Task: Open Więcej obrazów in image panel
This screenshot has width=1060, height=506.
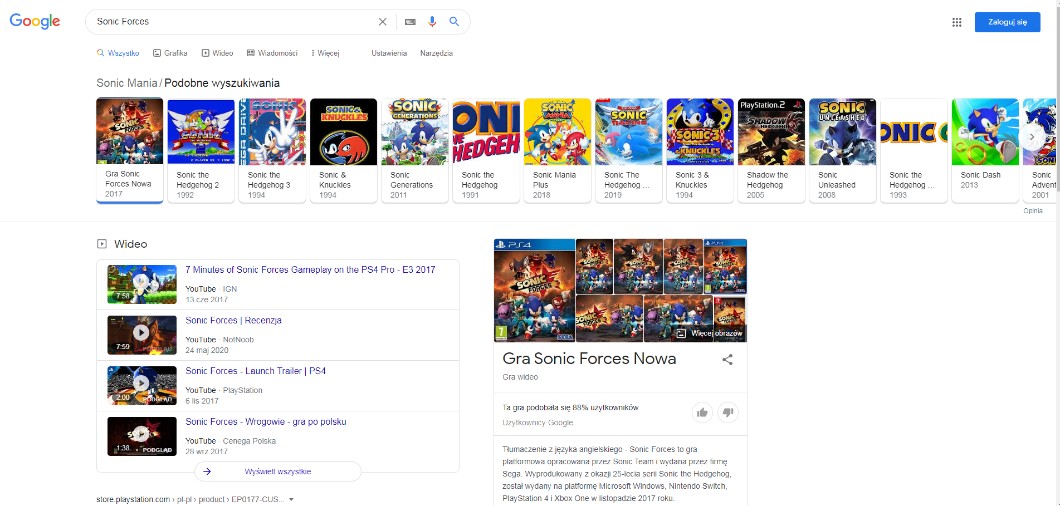Action: [710, 334]
